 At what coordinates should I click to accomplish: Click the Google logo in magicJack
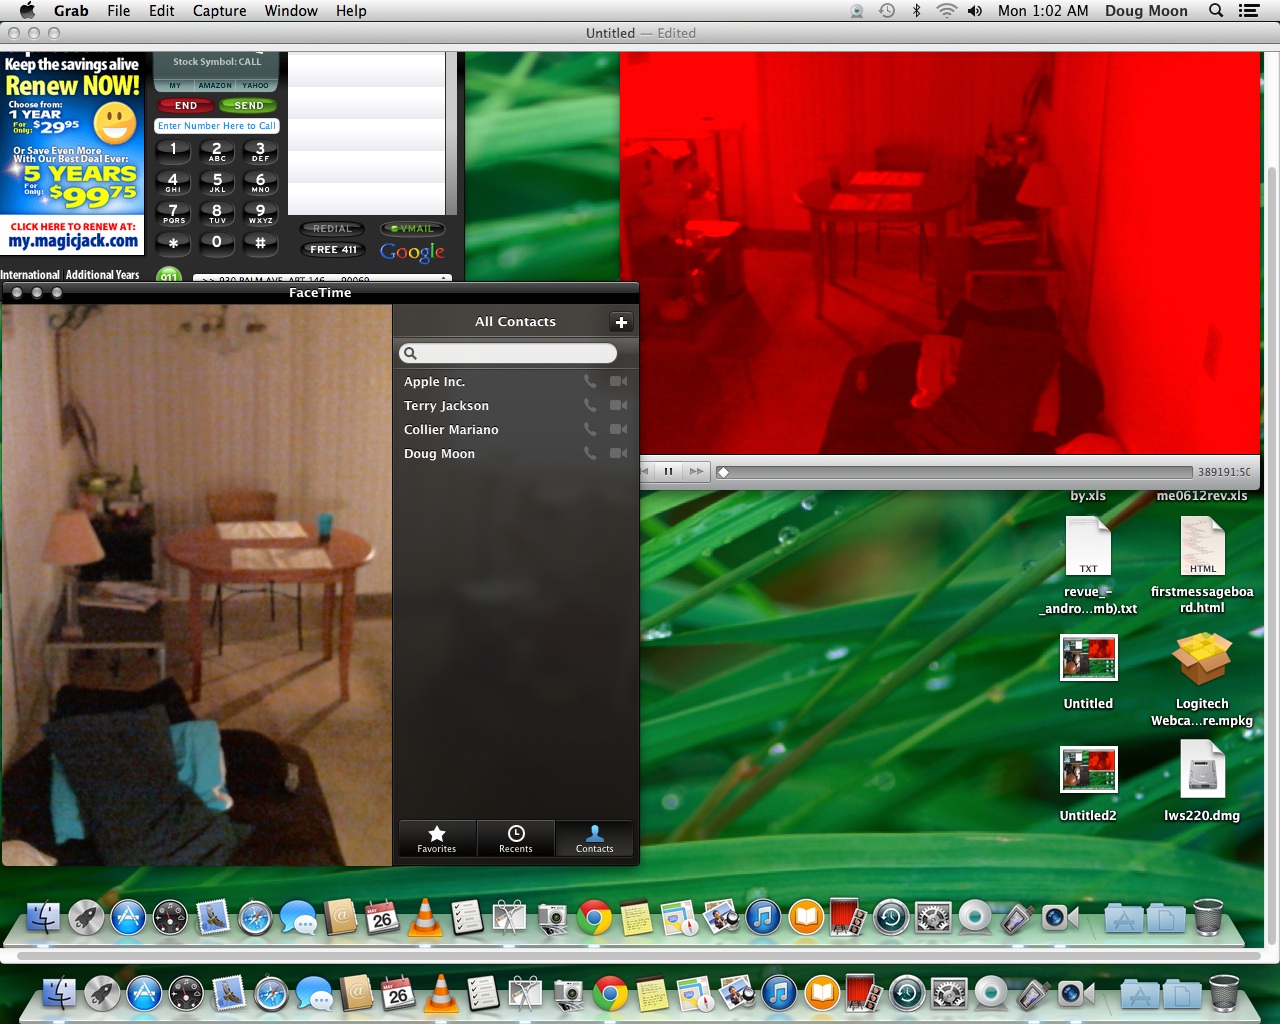pos(412,252)
